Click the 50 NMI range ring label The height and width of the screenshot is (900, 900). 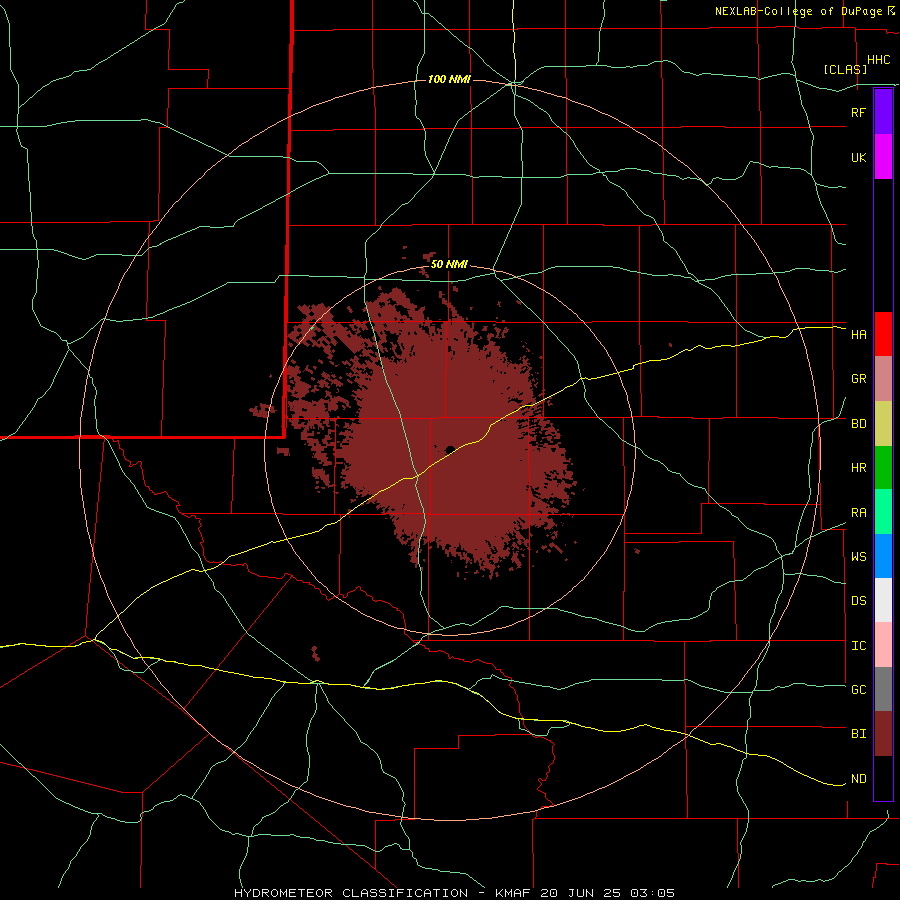pyautogui.click(x=449, y=265)
